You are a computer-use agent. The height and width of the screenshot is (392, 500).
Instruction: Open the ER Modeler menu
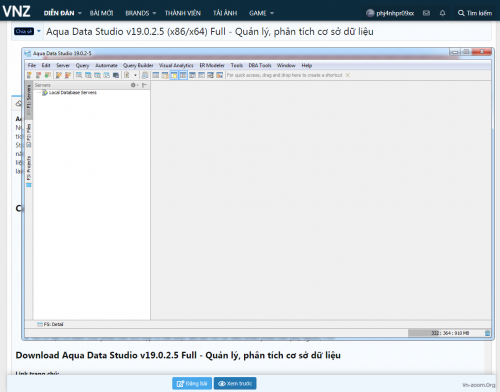[x=212, y=65]
